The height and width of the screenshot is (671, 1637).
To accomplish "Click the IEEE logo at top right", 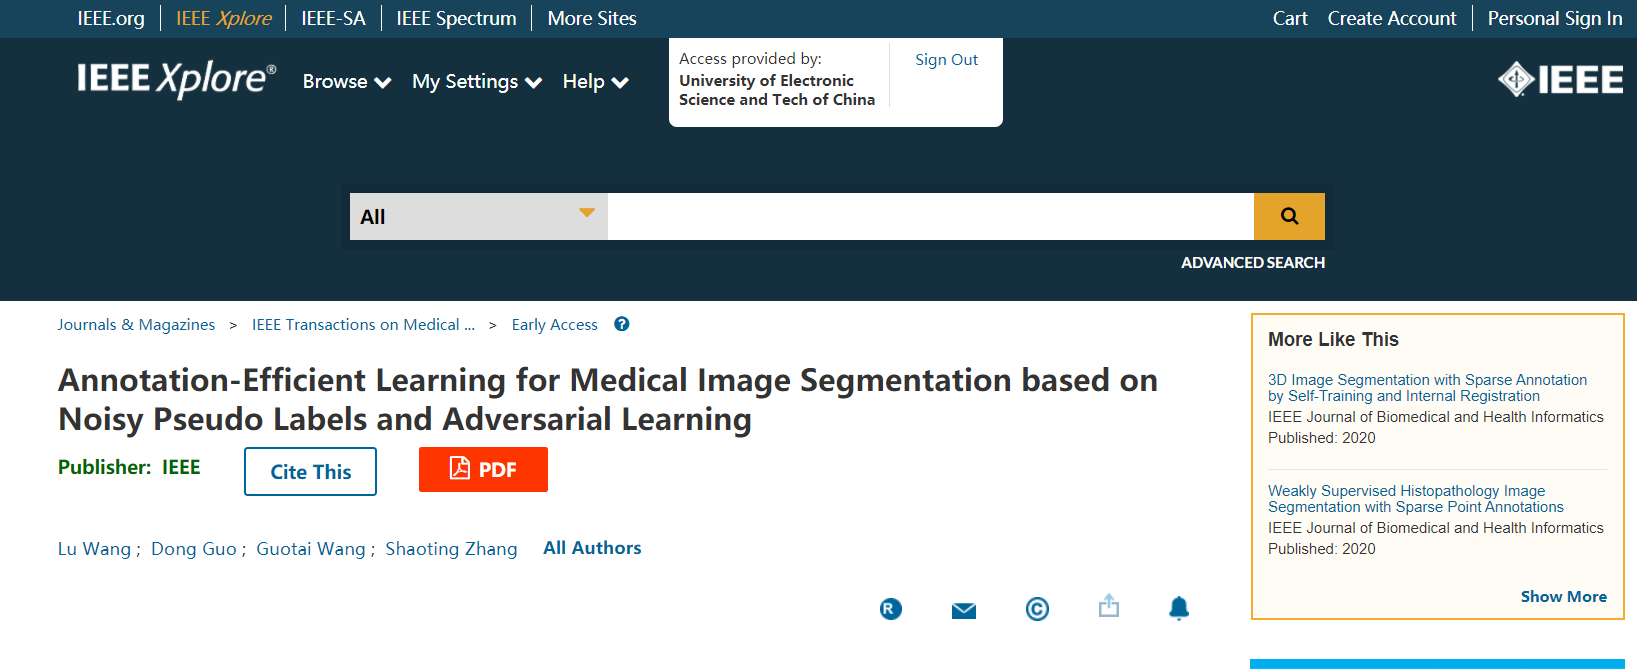I will 1560,80.
